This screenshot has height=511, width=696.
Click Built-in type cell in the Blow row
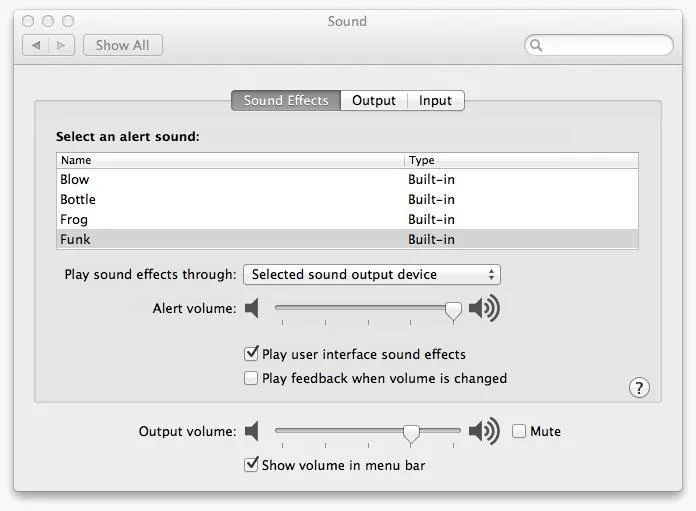[x=431, y=179]
